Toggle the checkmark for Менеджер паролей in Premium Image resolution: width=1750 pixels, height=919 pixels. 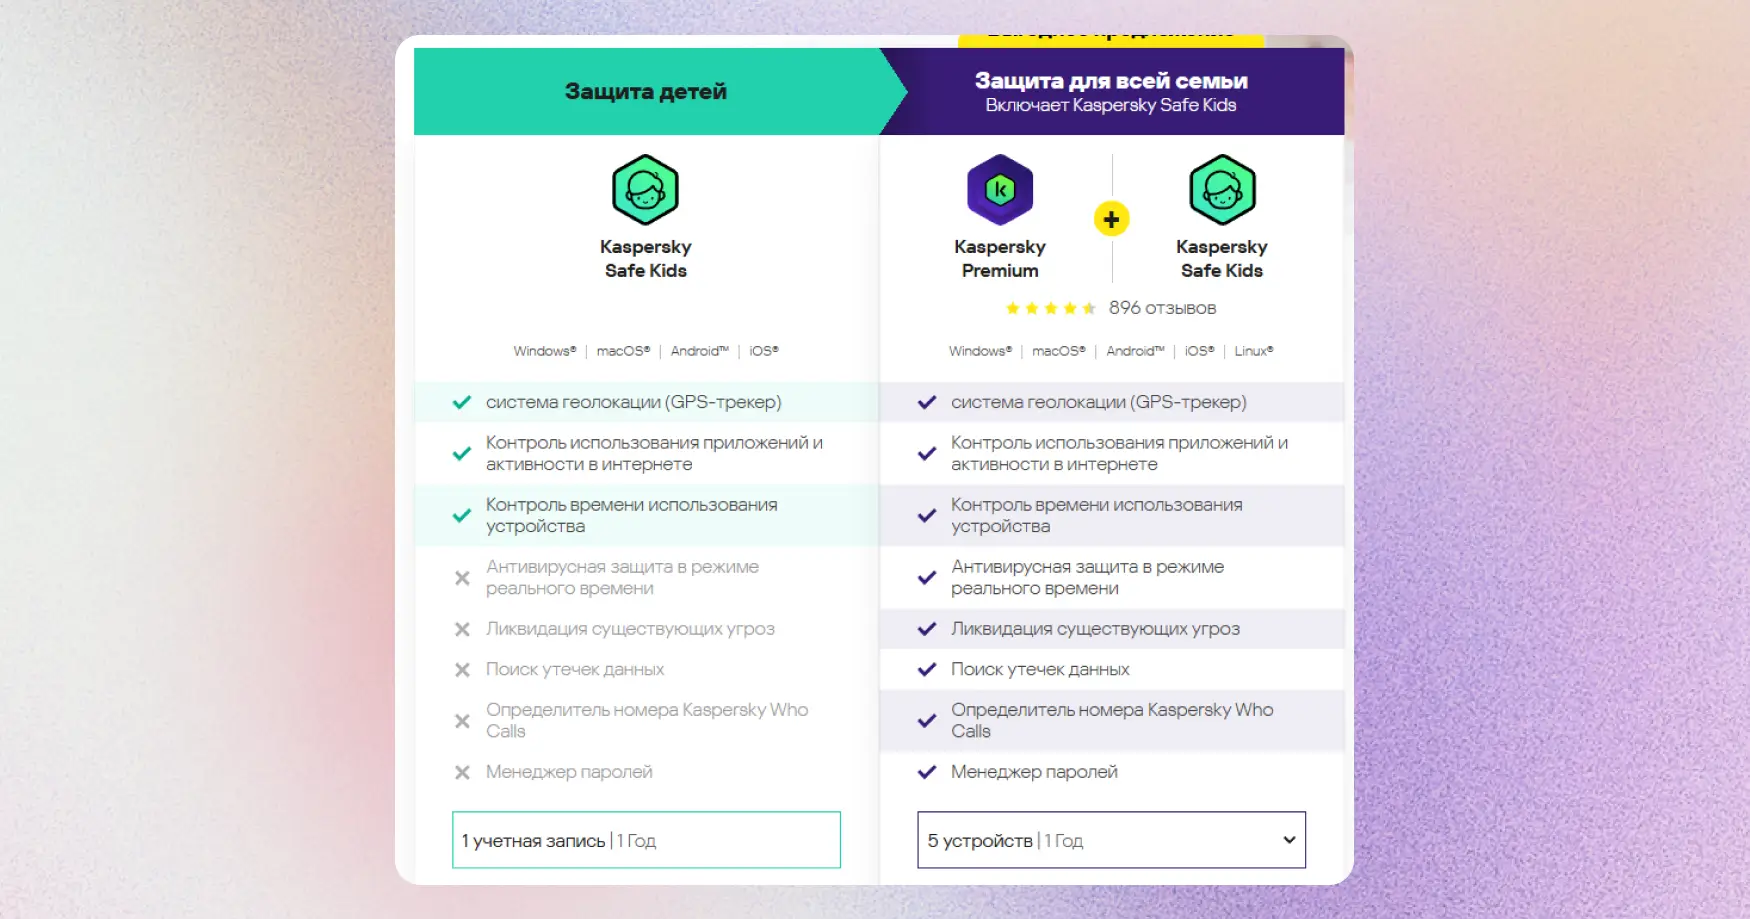(x=925, y=772)
